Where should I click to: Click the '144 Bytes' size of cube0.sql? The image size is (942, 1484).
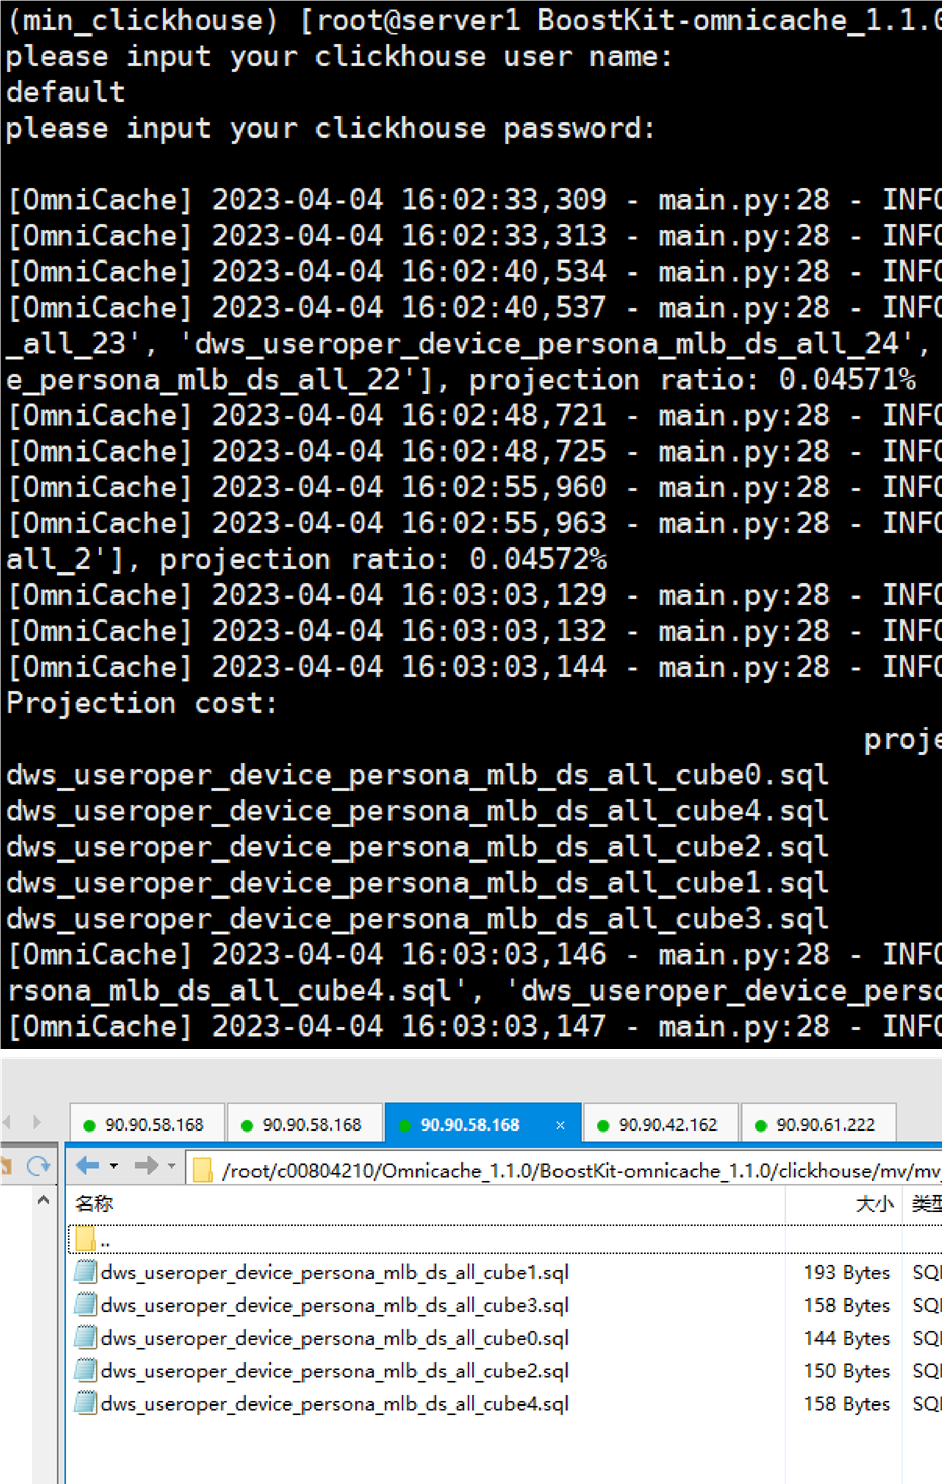point(846,1338)
